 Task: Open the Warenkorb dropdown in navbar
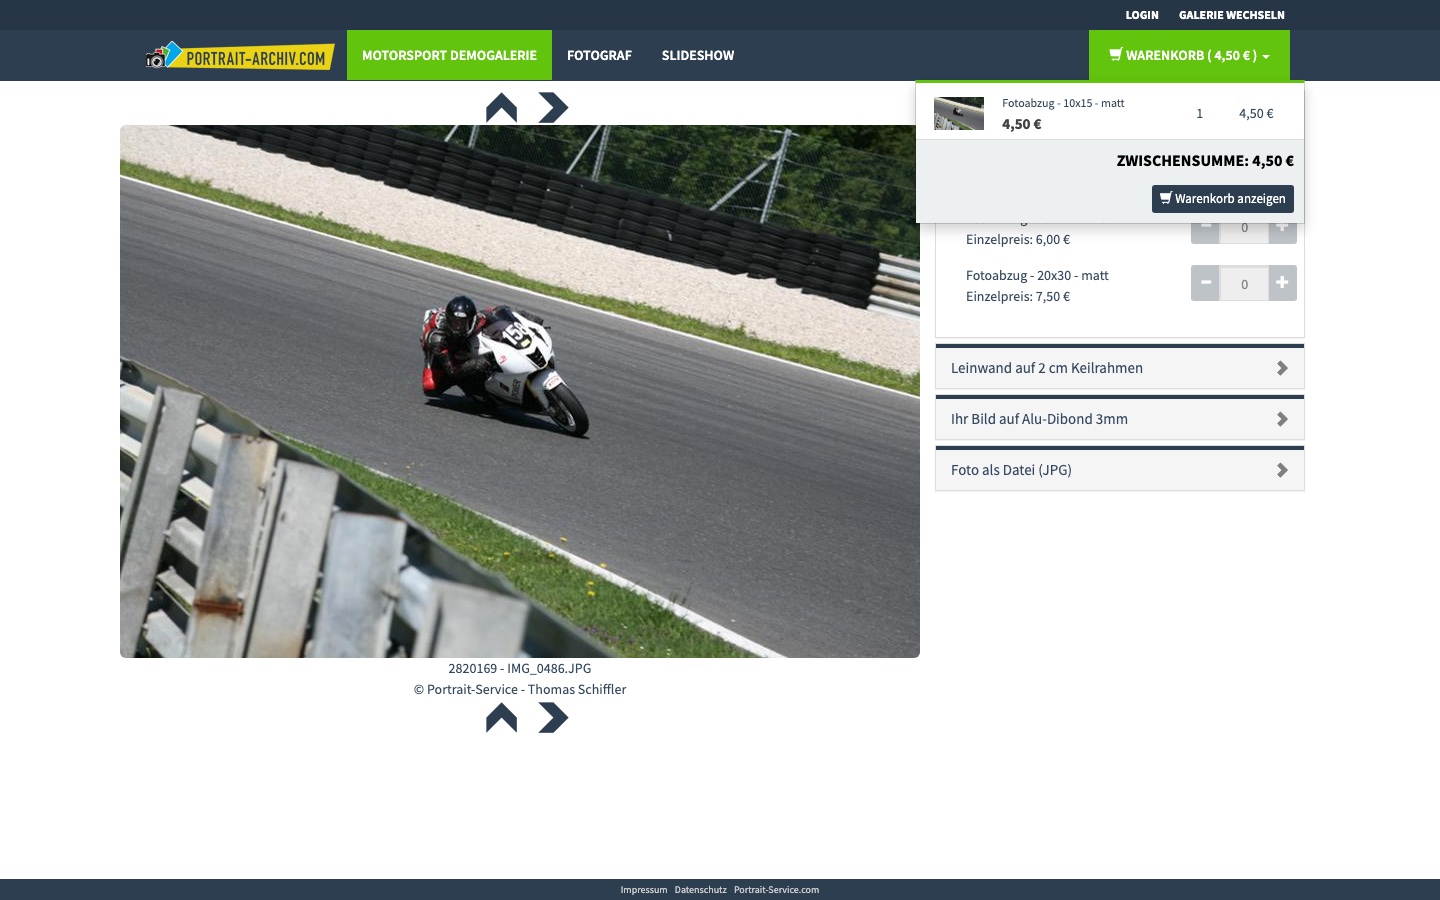pos(1189,55)
